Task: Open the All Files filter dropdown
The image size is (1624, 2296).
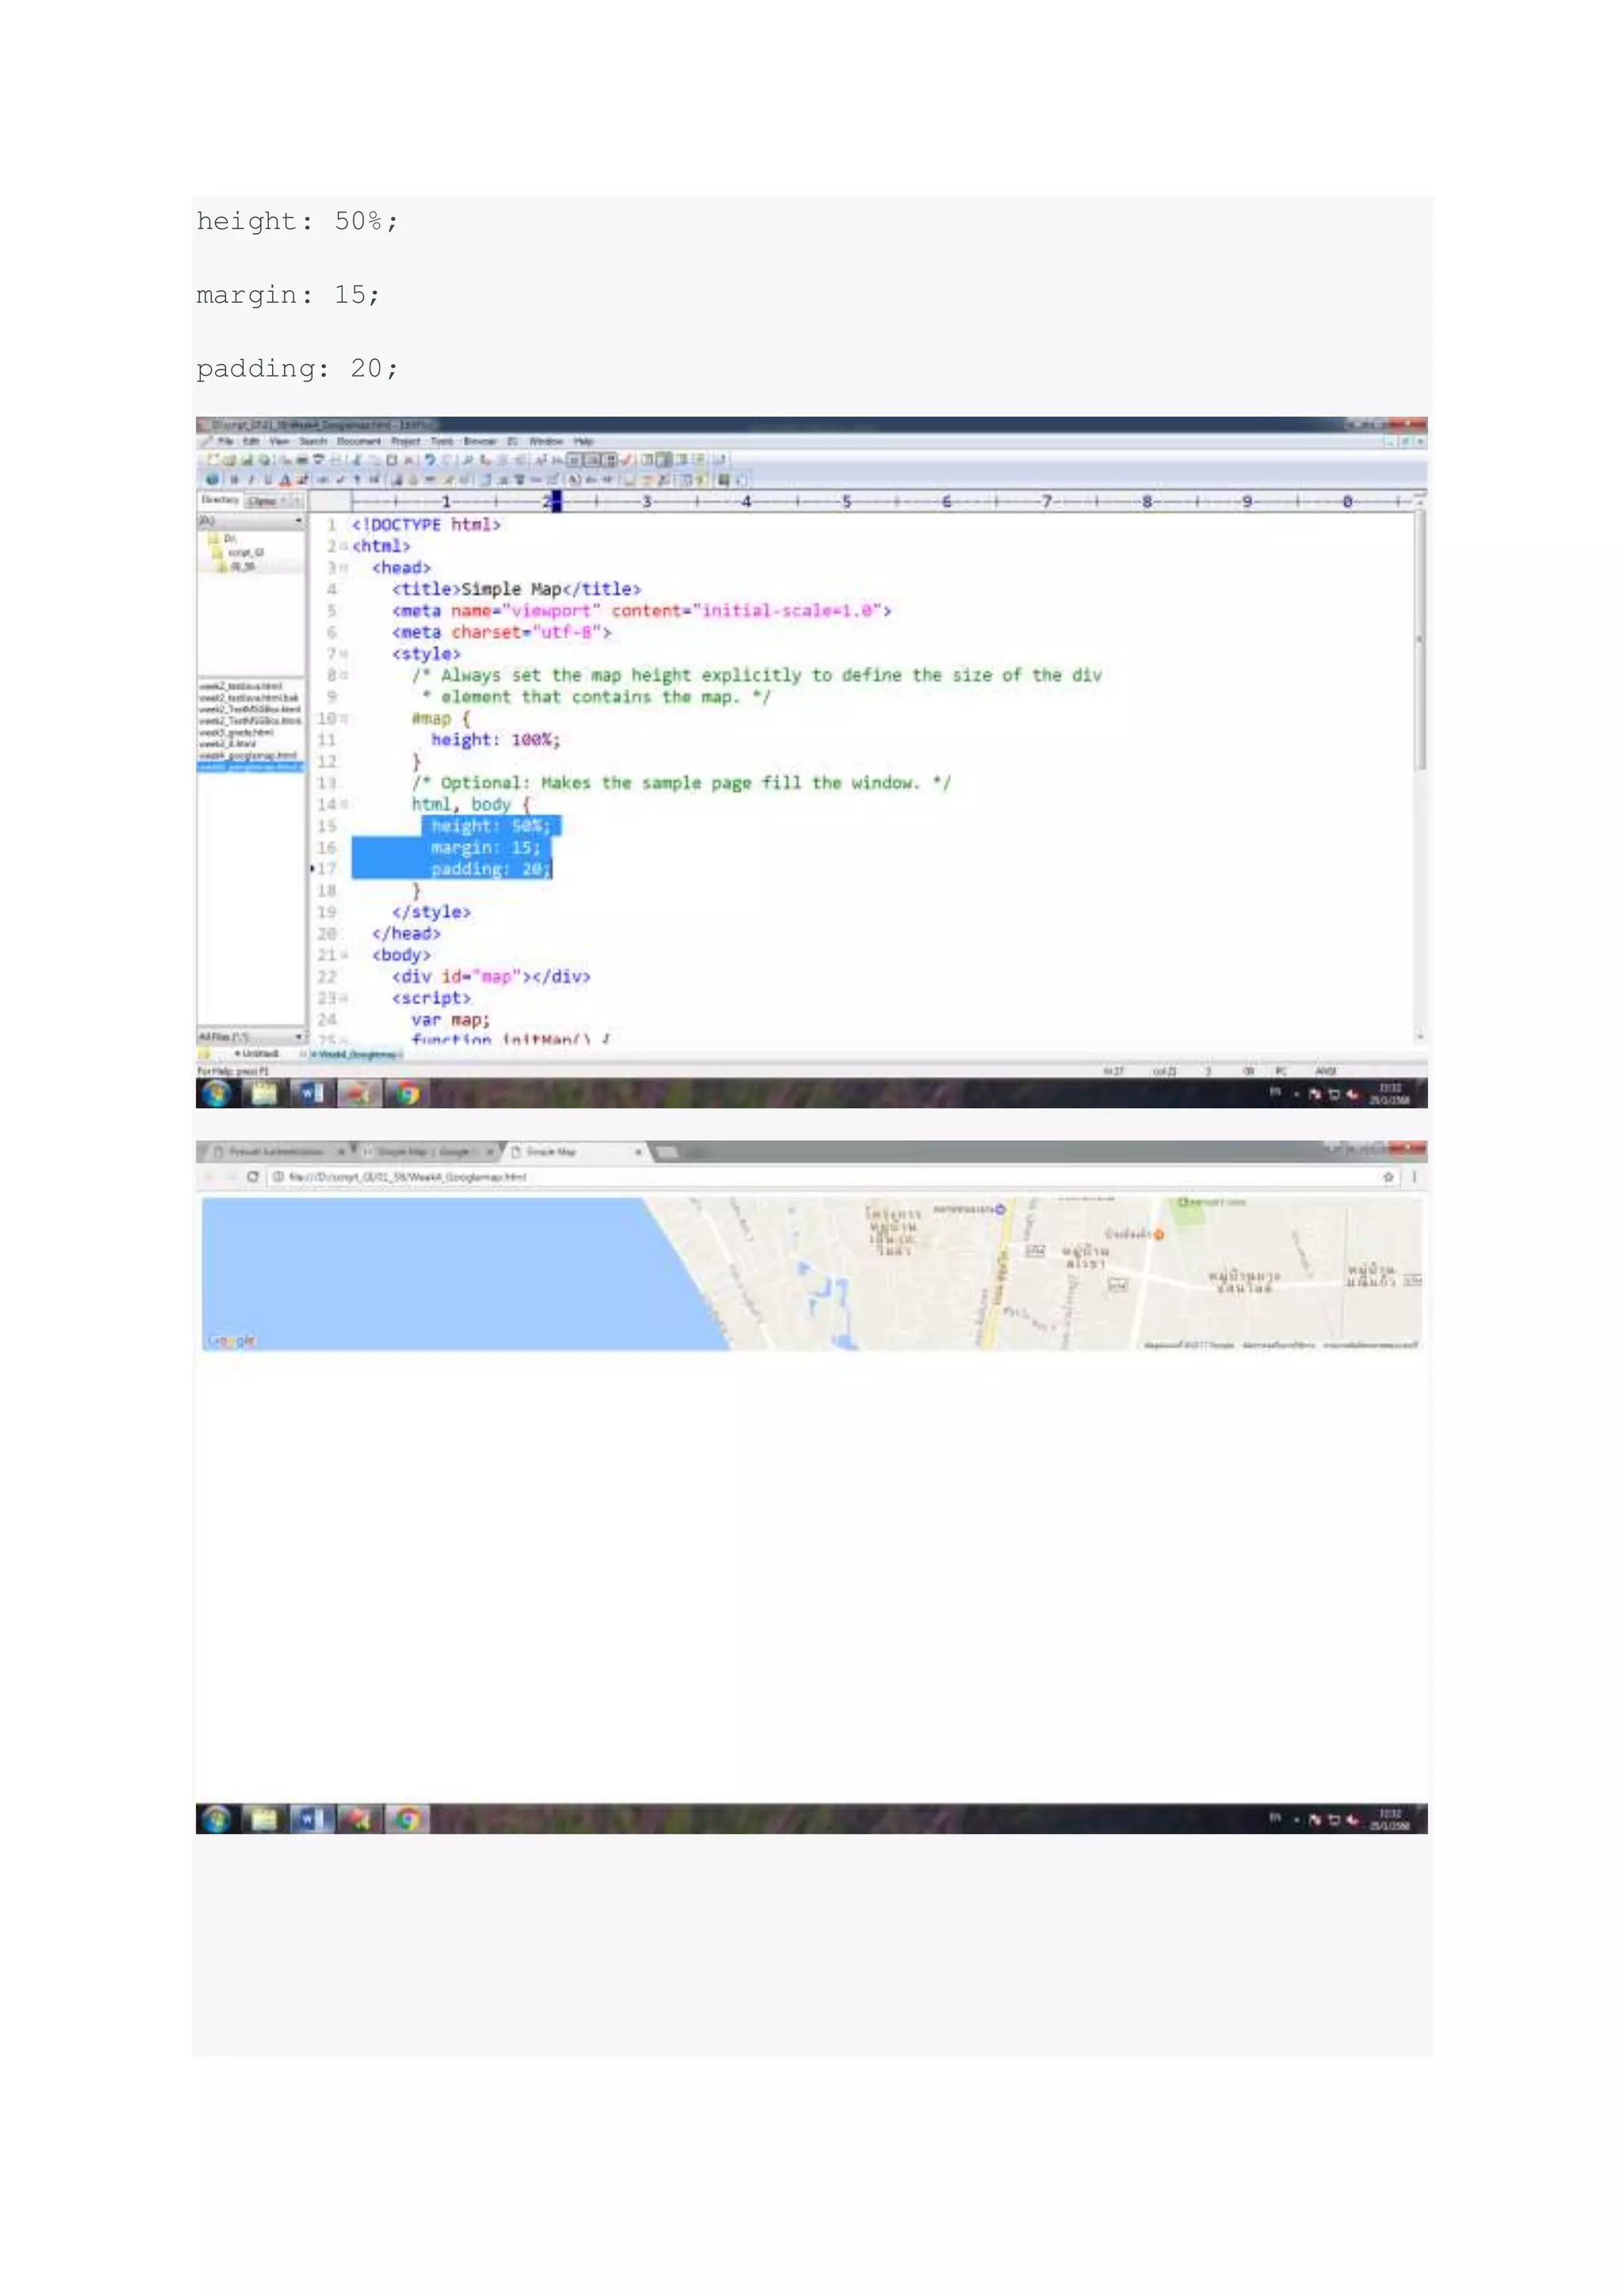Action: click(x=298, y=1036)
